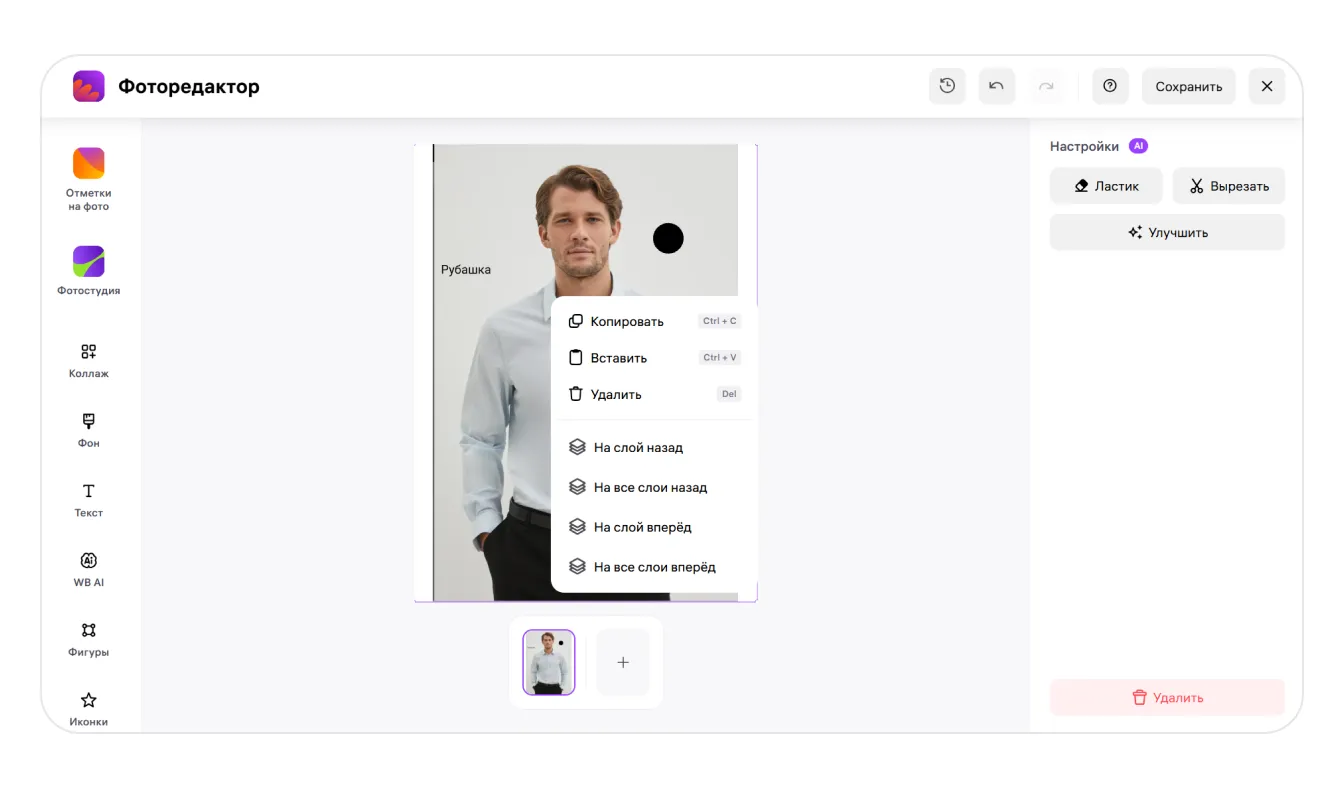1344x788 pixels.
Task: Click the Фоторедактор logo icon
Action: click(89, 86)
